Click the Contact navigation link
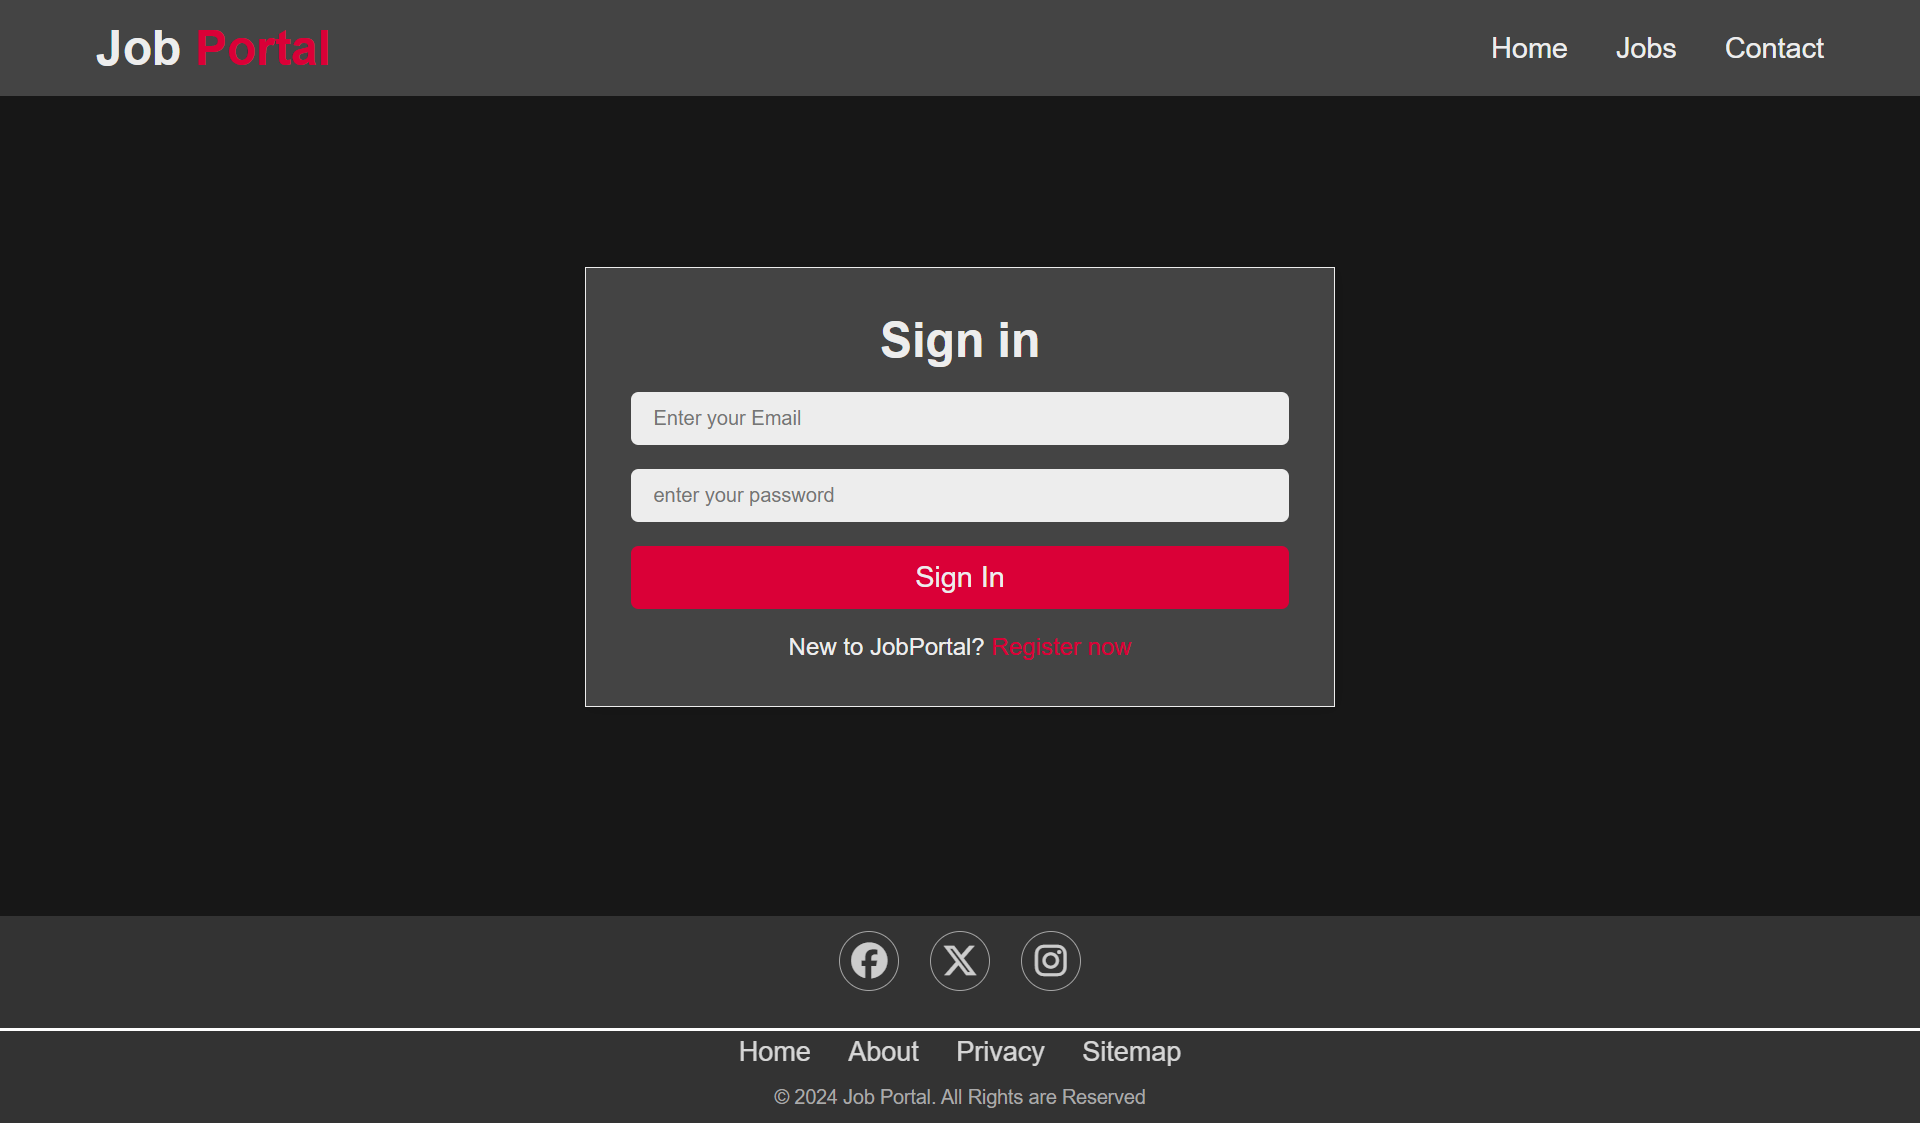This screenshot has width=1920, height=1123. [1774, 47]
